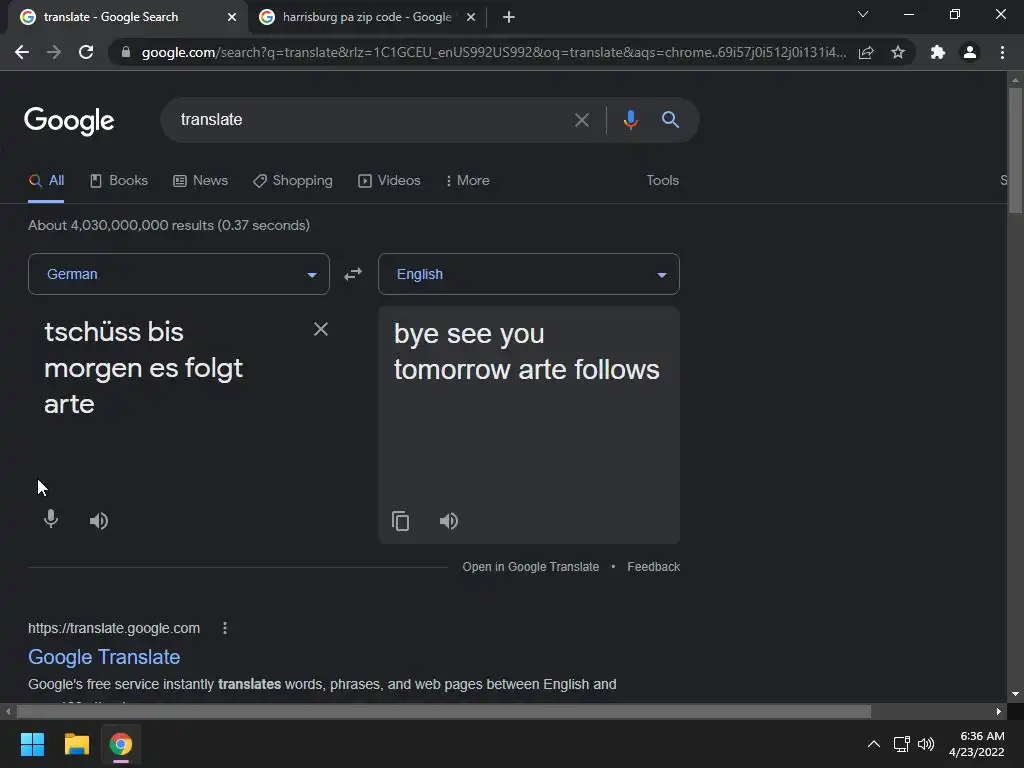View site information via the lock icon

pos(125,52)
